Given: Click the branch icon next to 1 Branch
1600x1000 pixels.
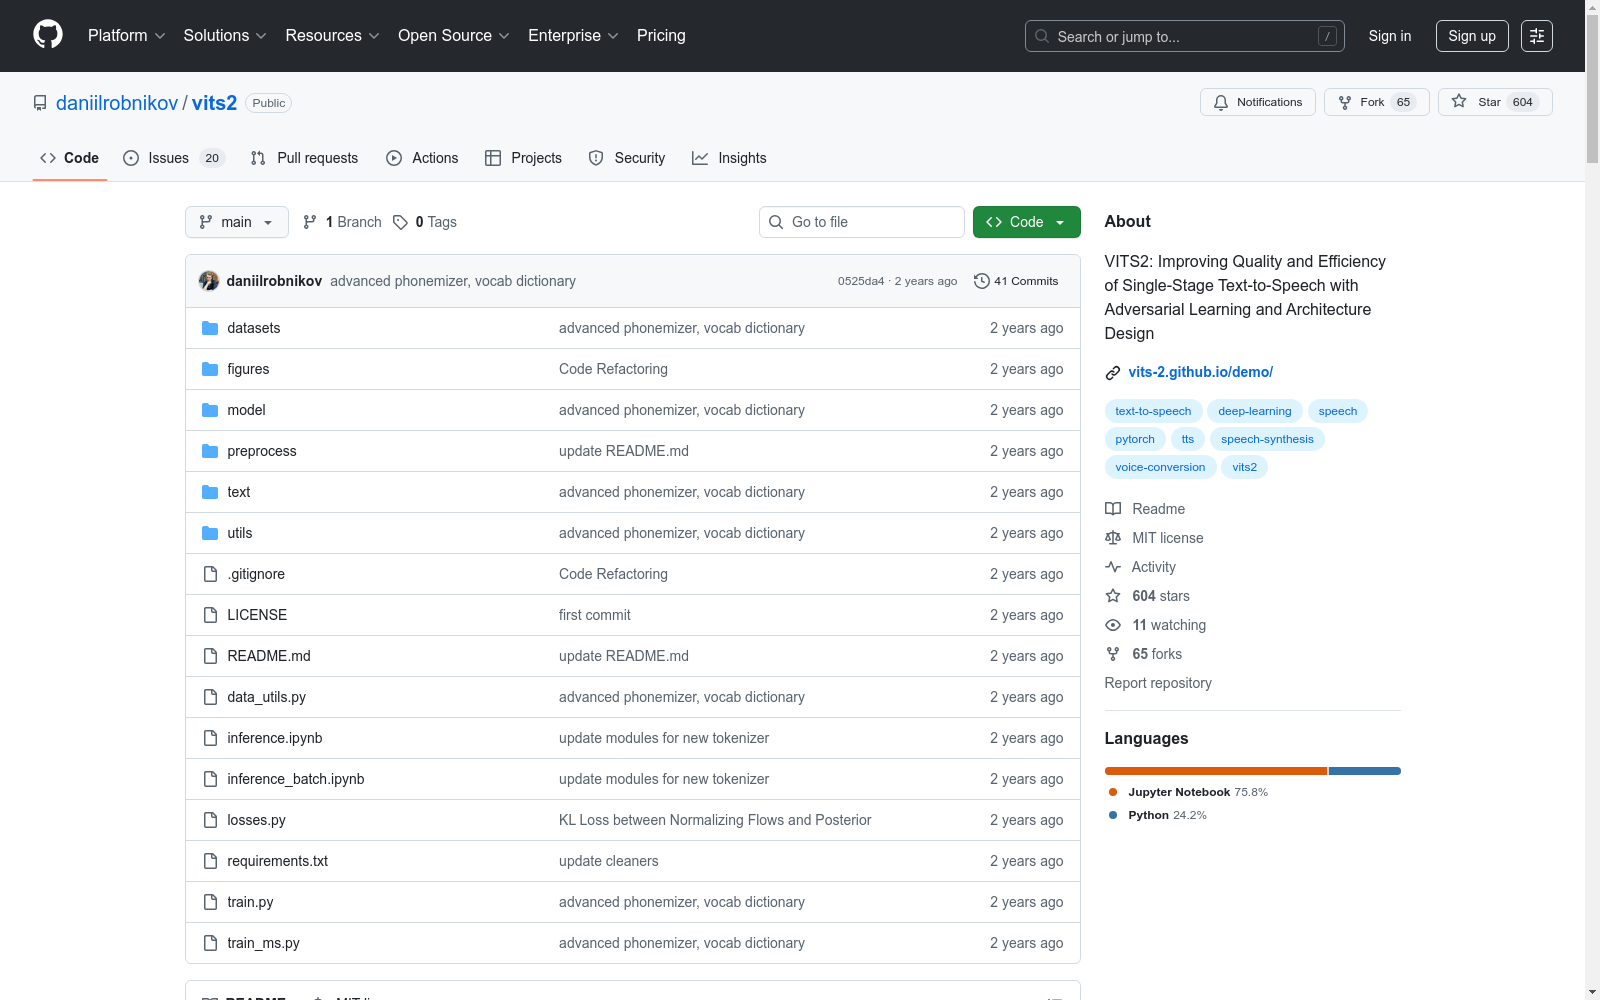Looking at the screenshot, I should (x=310, y=222).
